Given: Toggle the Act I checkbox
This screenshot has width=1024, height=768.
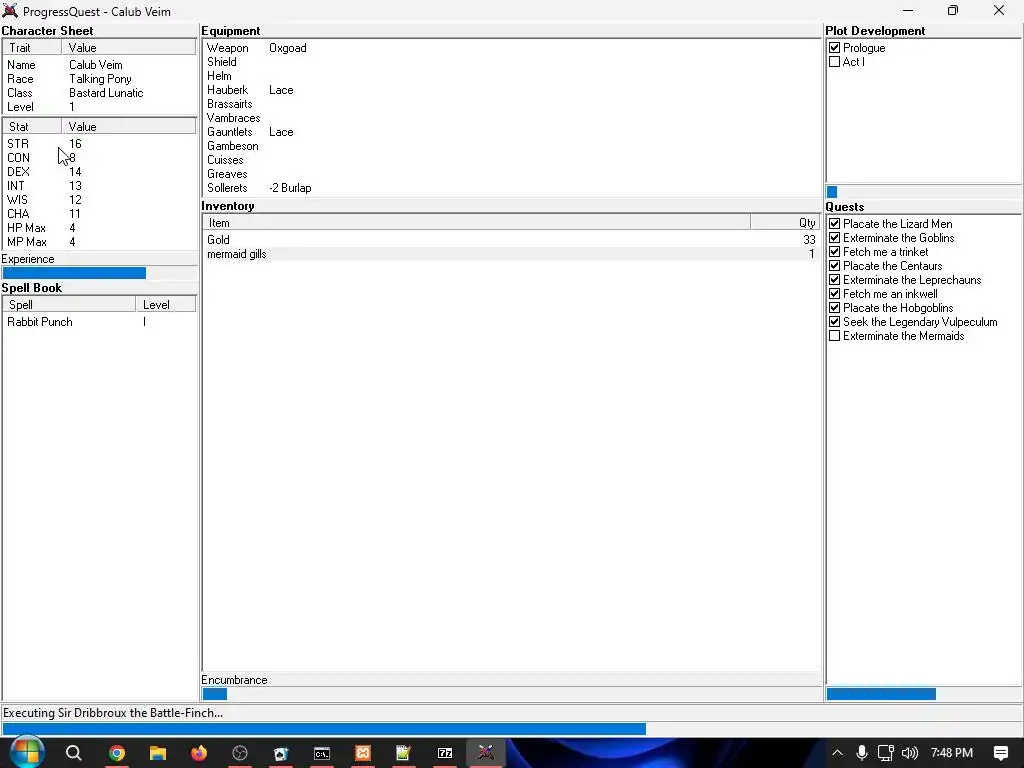Looking at the screenshot, I should click(834, 61).
